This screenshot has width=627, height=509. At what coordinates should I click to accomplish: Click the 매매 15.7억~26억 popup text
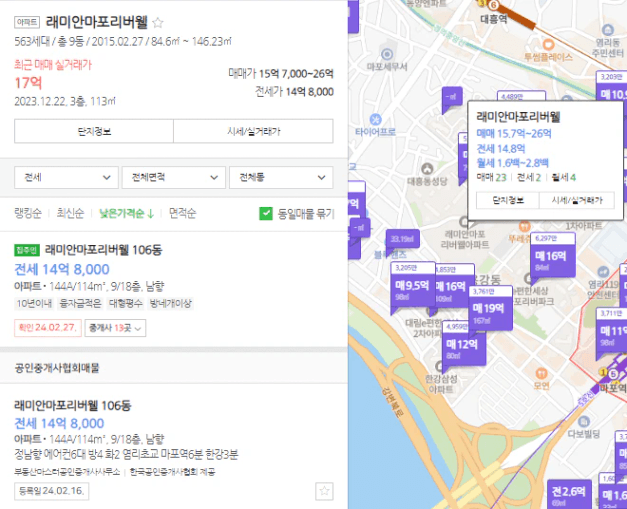[514, 134]
